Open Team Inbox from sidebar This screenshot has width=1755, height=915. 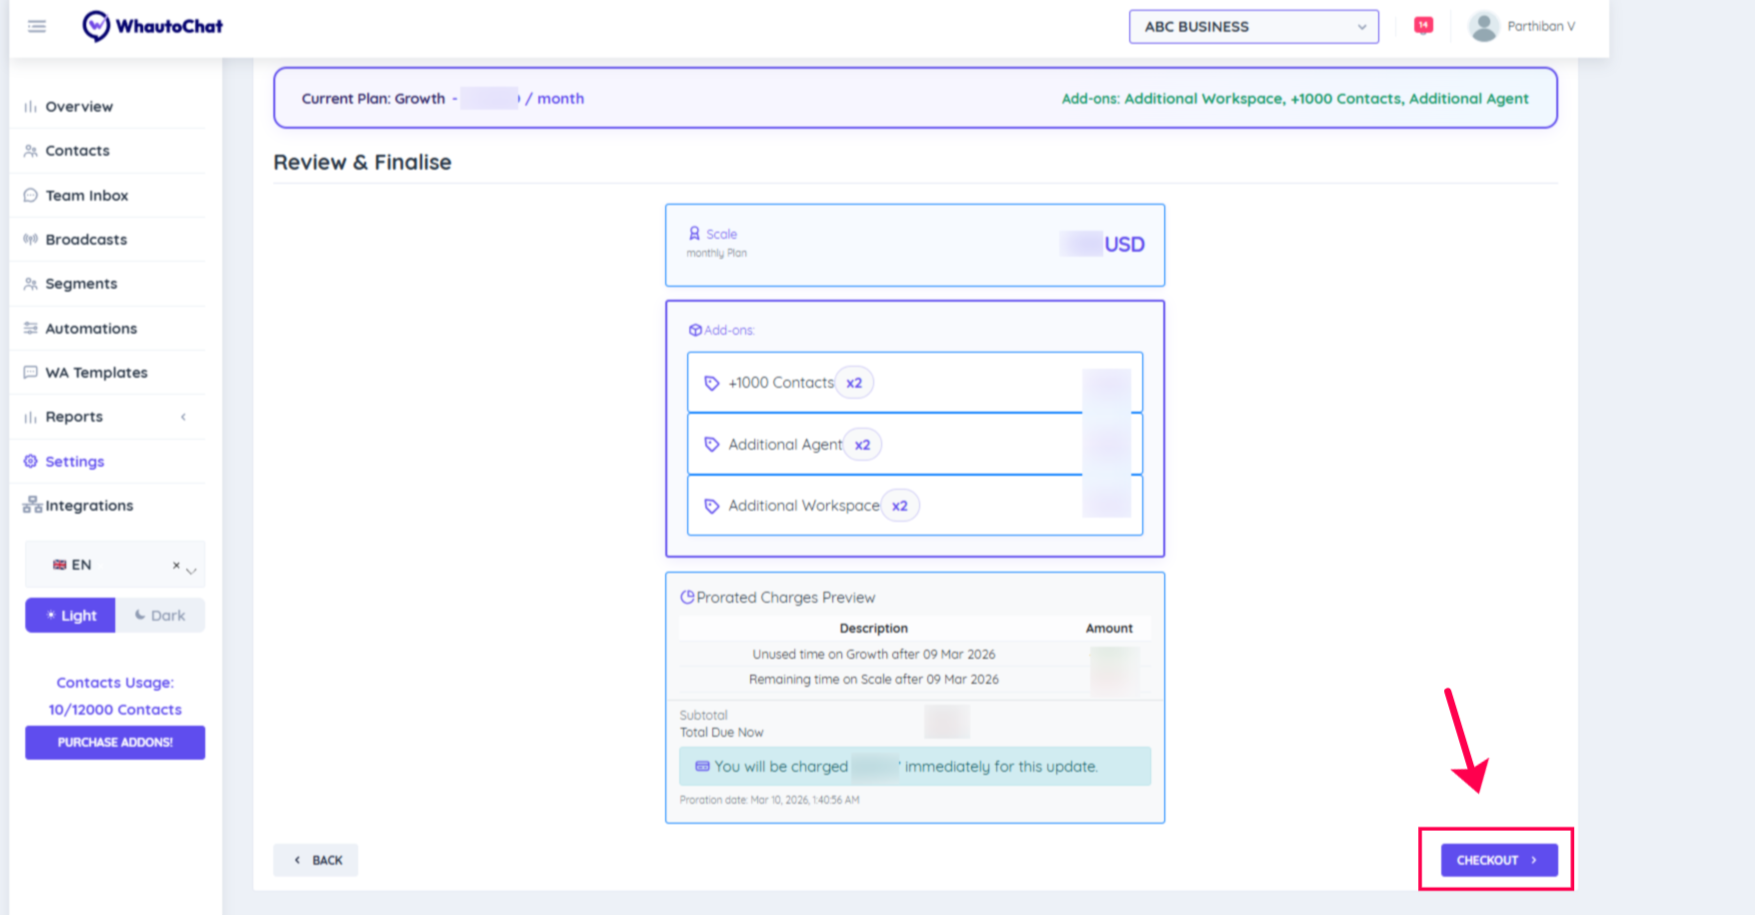86,196
